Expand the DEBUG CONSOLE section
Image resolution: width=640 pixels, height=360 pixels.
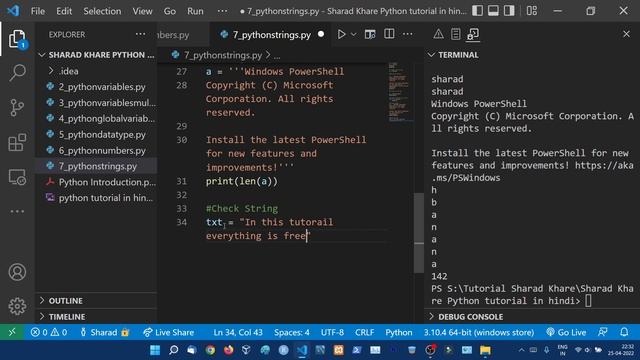tap(532, 317)
